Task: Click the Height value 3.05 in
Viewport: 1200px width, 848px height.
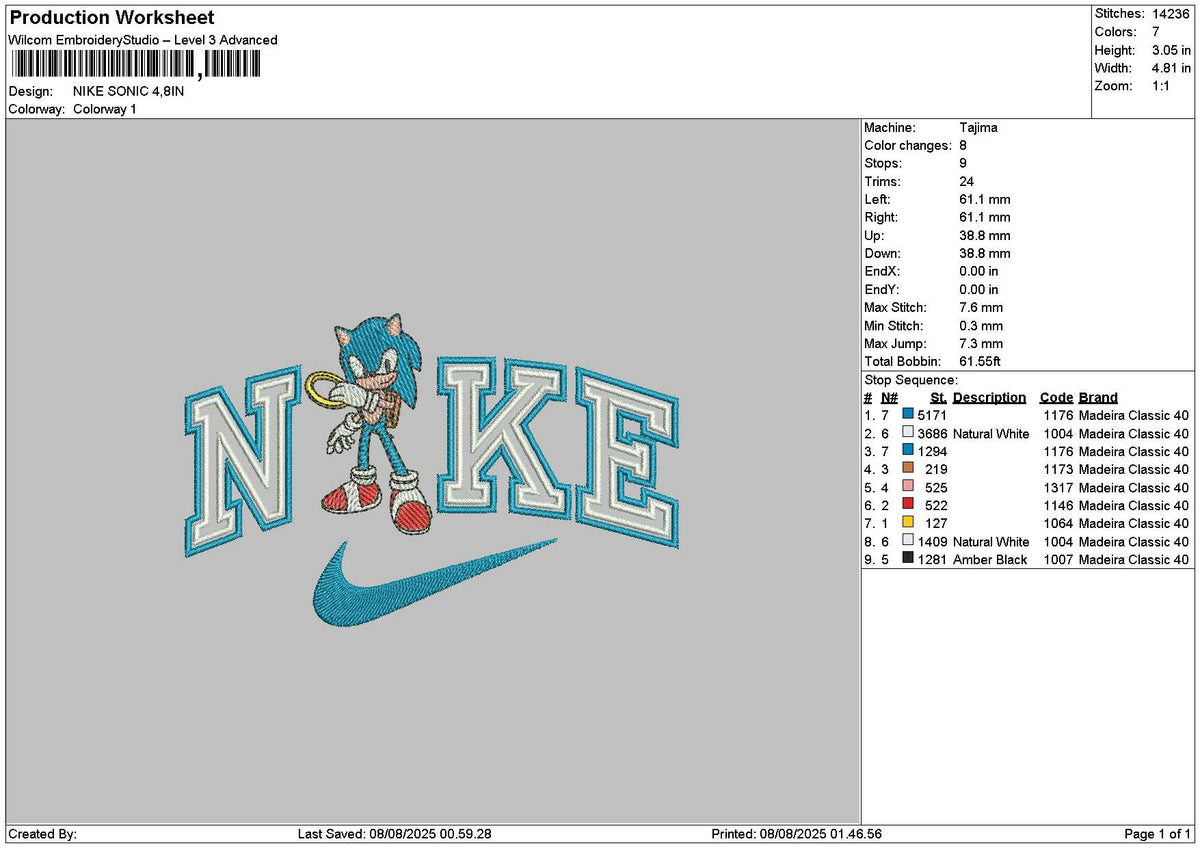Action: tap(1172, 50)
